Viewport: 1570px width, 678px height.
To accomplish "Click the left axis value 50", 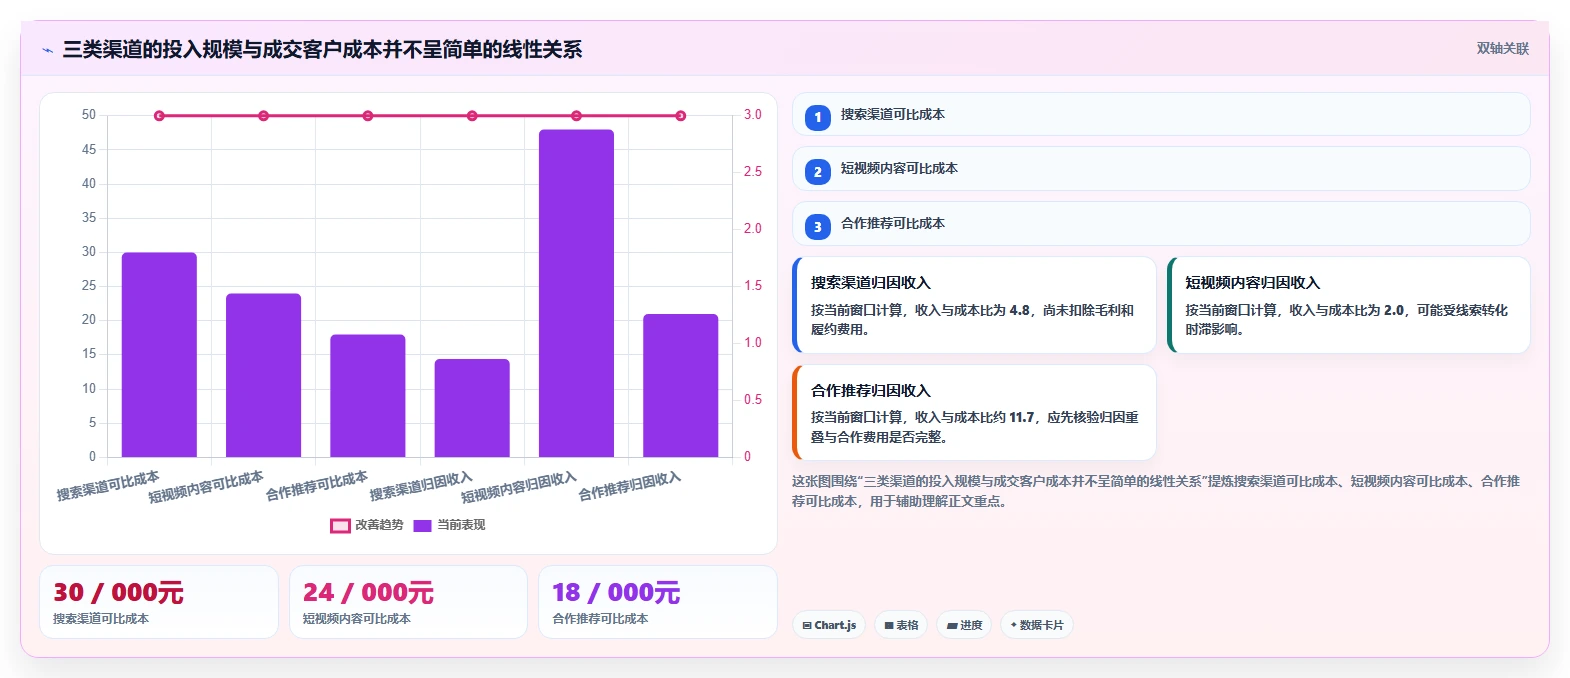I will tap(89, 115).
